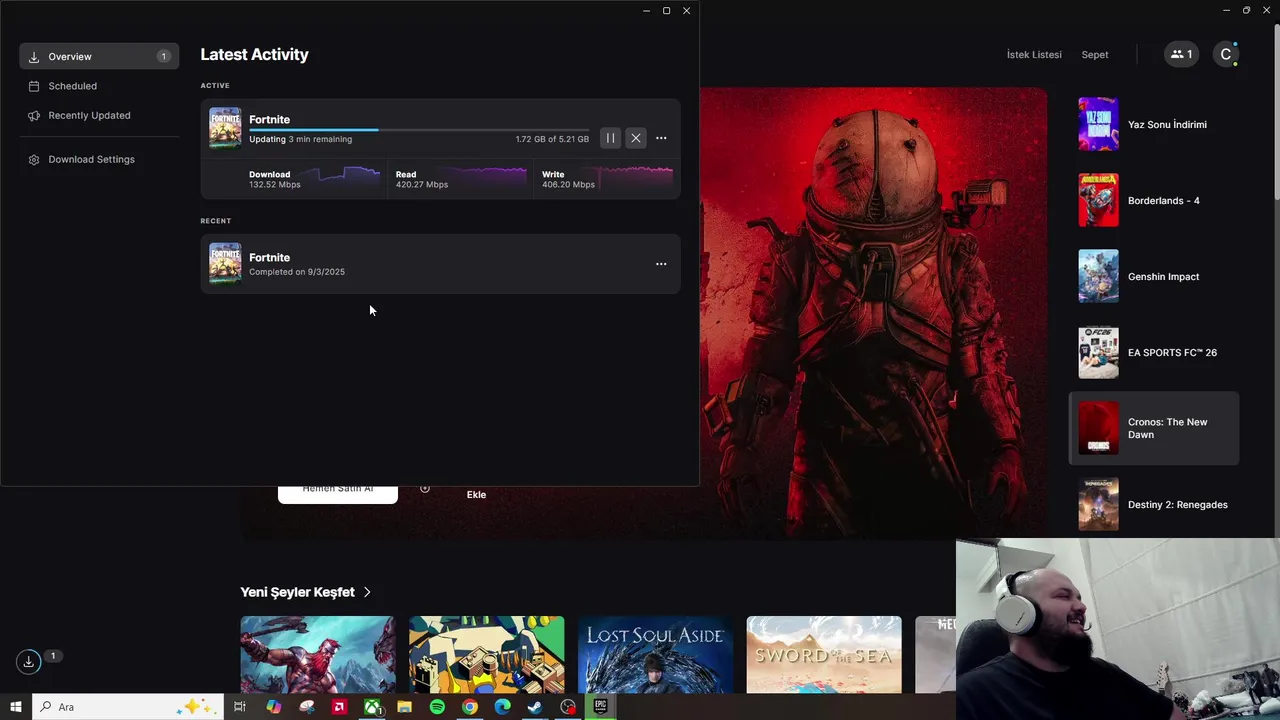Click 'Updating 3 min remaining' status text
This screenshot has height=720, width=1280.
(x=300, y=139)
